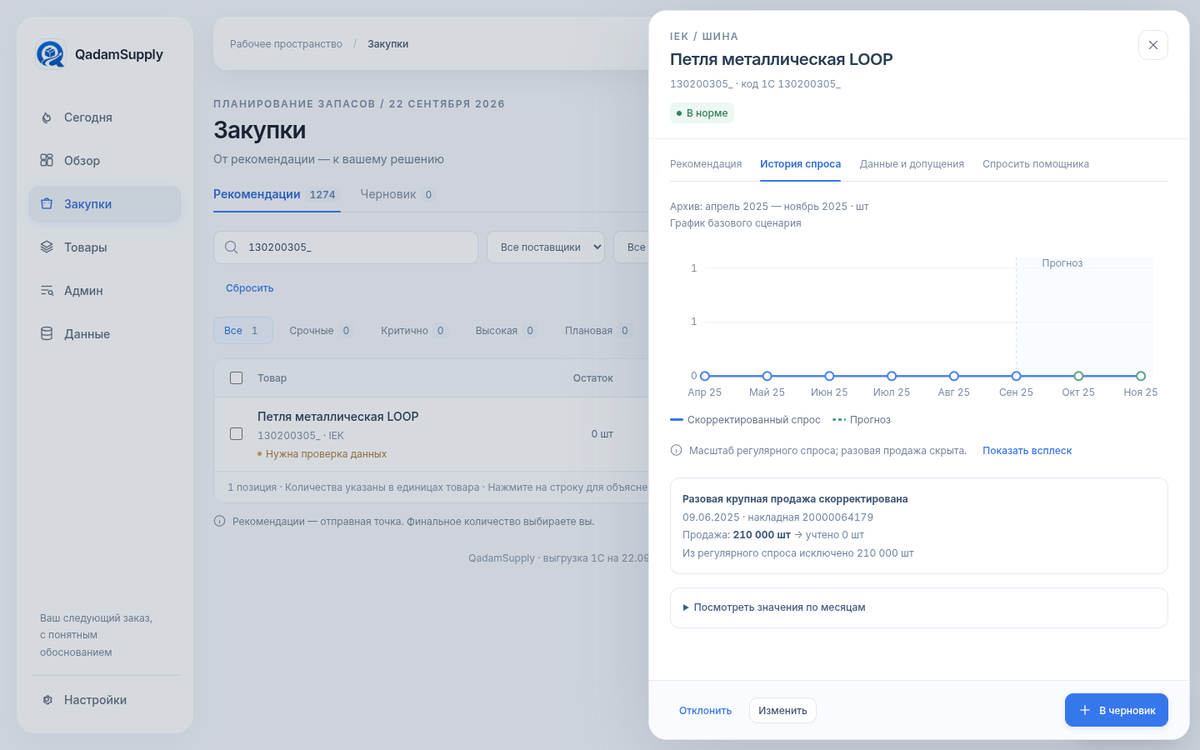This screenshot has width=1200, height=750.
Task: Click the Изменить button
Action: point(783,710)
